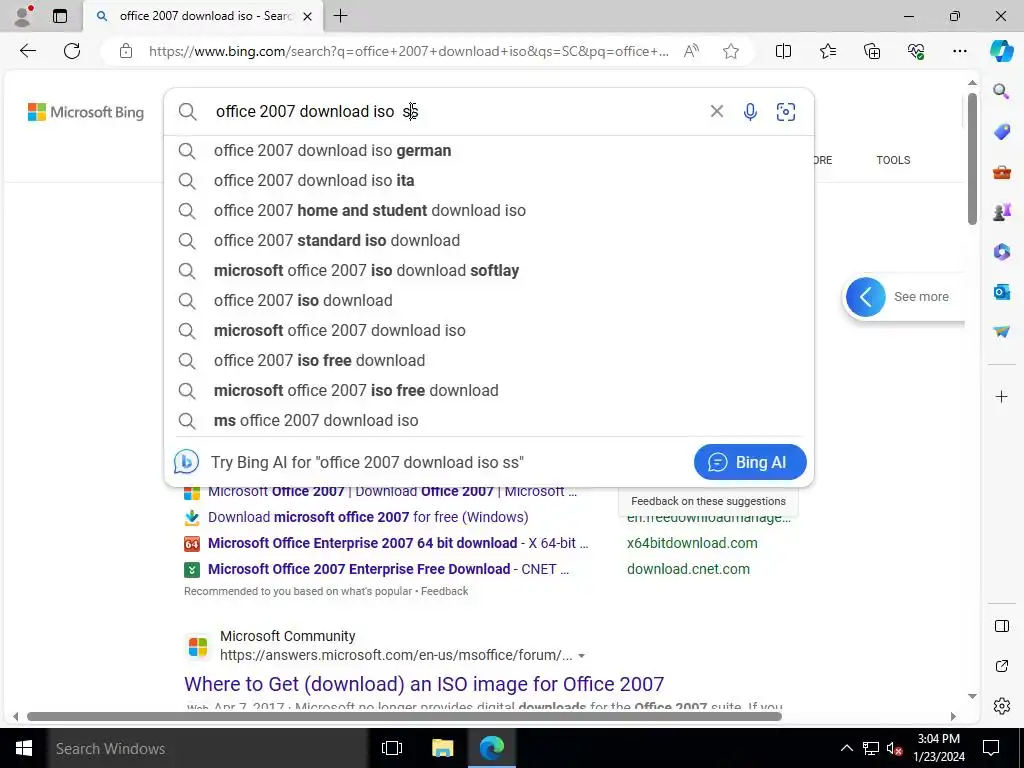
Task: Expand the answers.microsoft.com URL dropdown arrow
Action: pyautogui.click(x=581, y=656)
